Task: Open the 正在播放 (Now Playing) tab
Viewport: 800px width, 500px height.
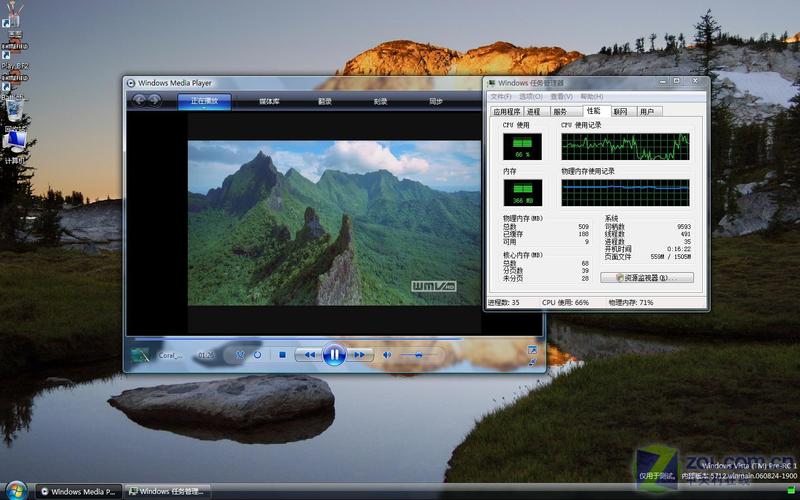Action: tap(205, 101)
